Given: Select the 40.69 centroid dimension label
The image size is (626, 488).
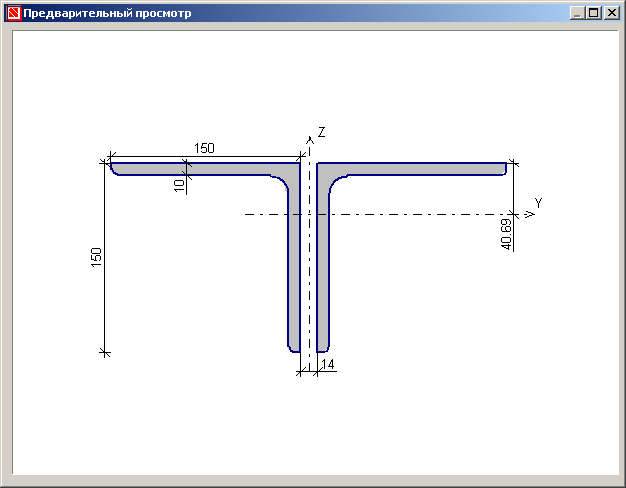Looking at the screenshot, I should pos(506,235).
